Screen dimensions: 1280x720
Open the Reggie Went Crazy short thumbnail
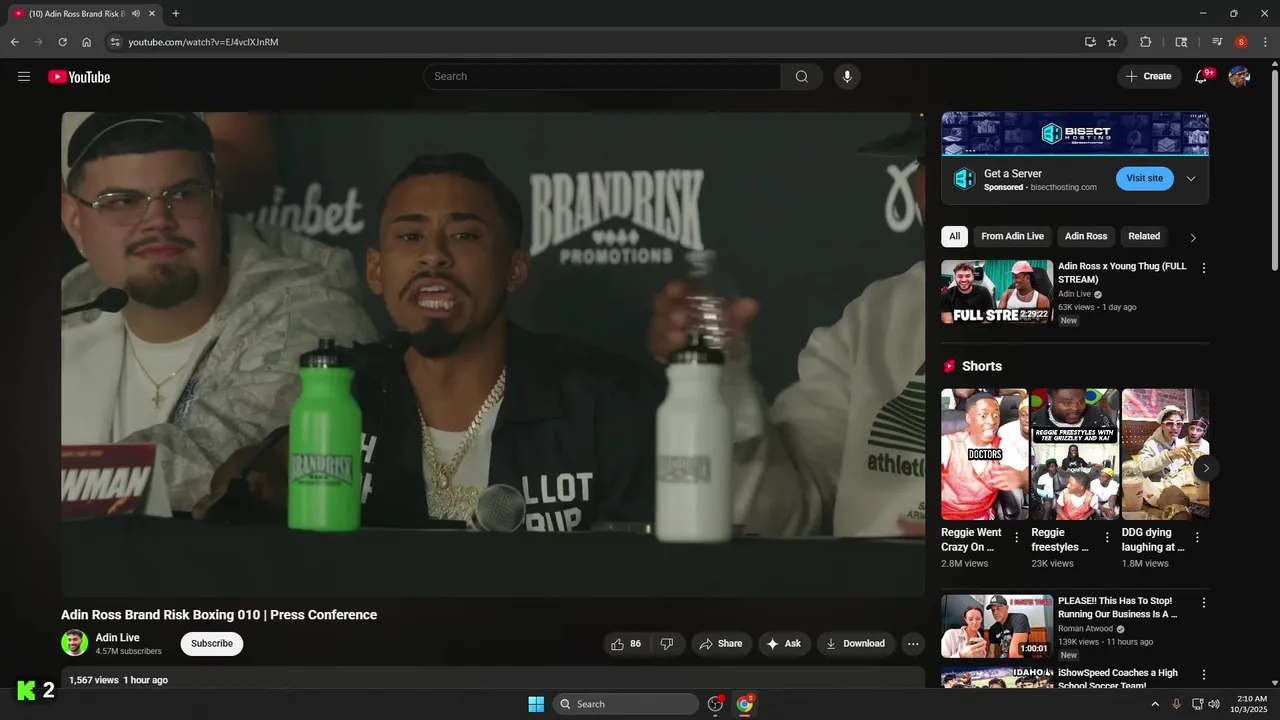(x=984, y=454)
